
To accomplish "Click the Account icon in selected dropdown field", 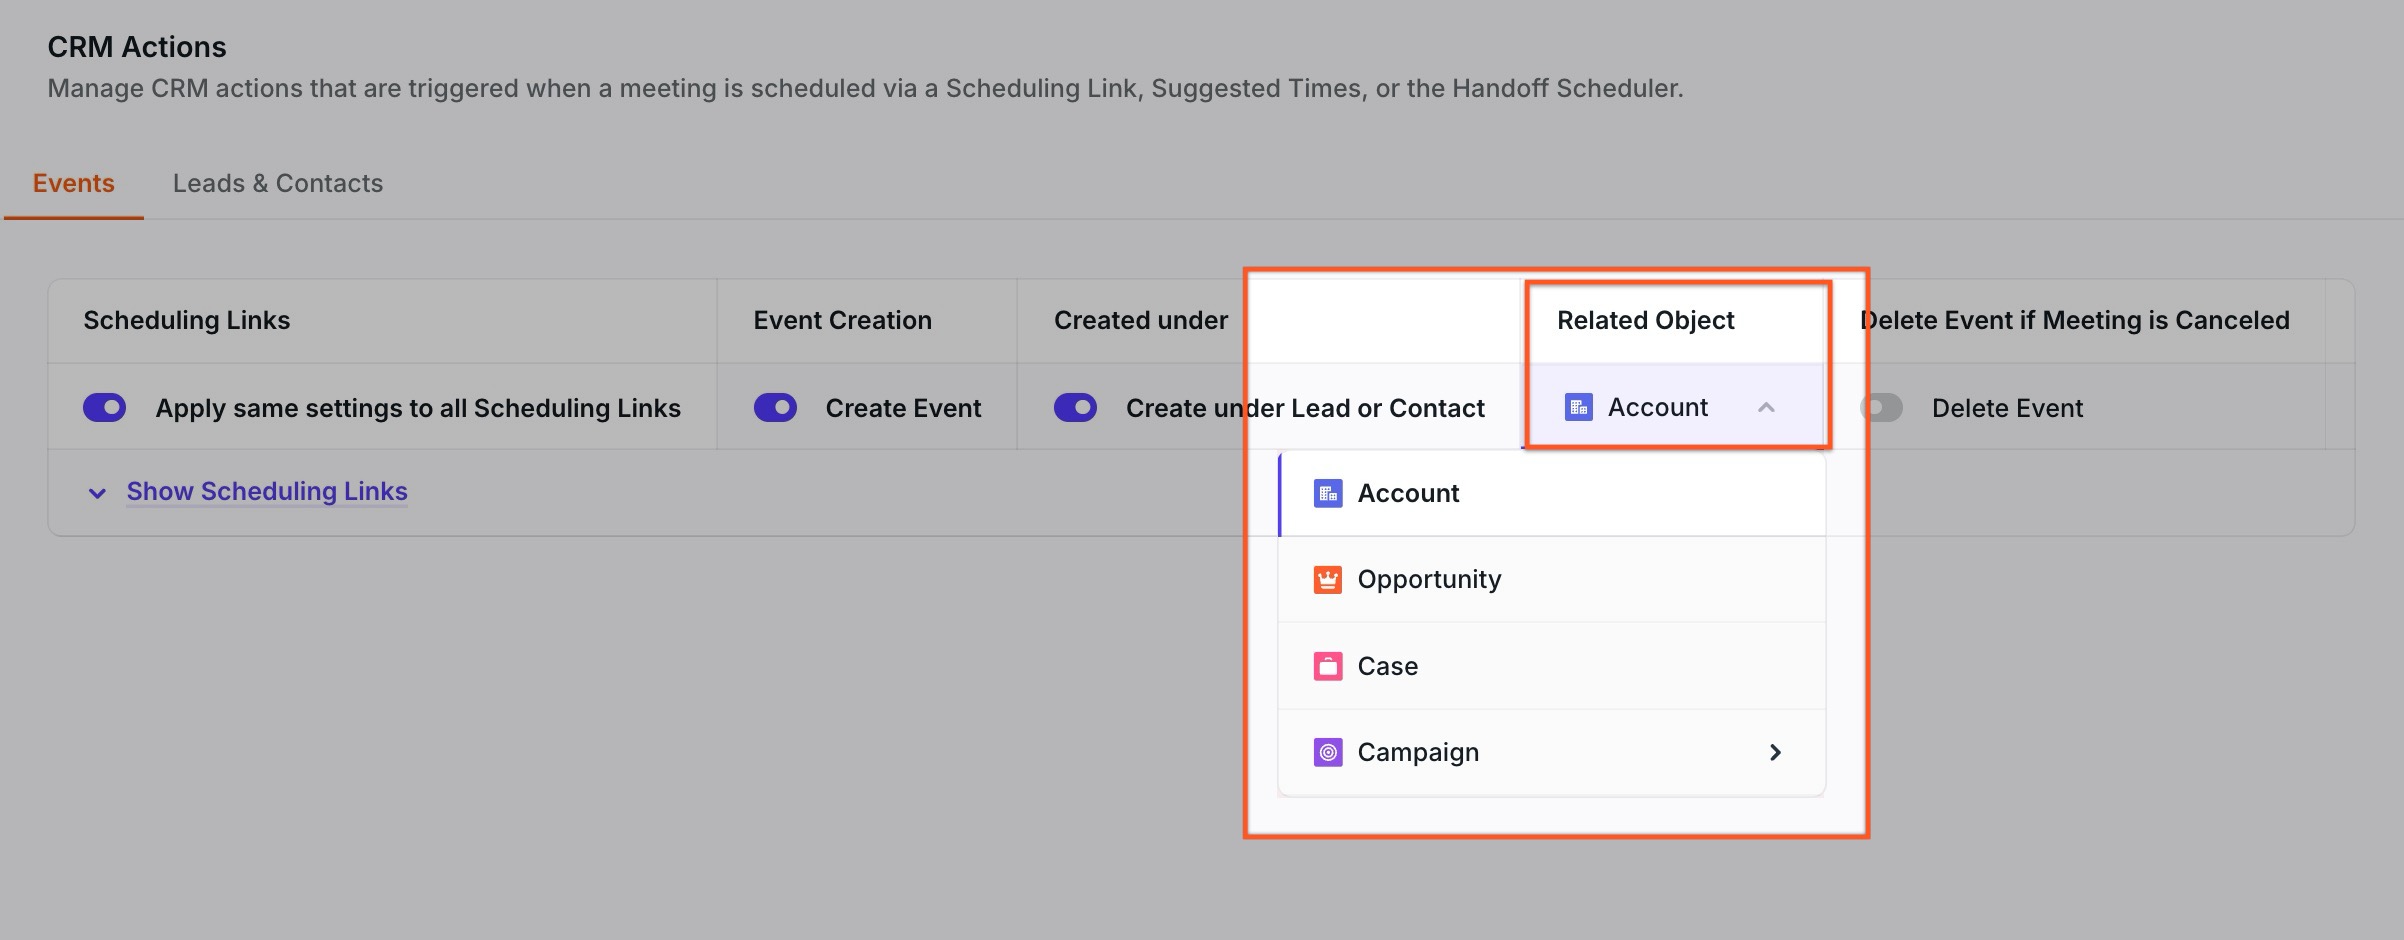I will [1578, 408].
